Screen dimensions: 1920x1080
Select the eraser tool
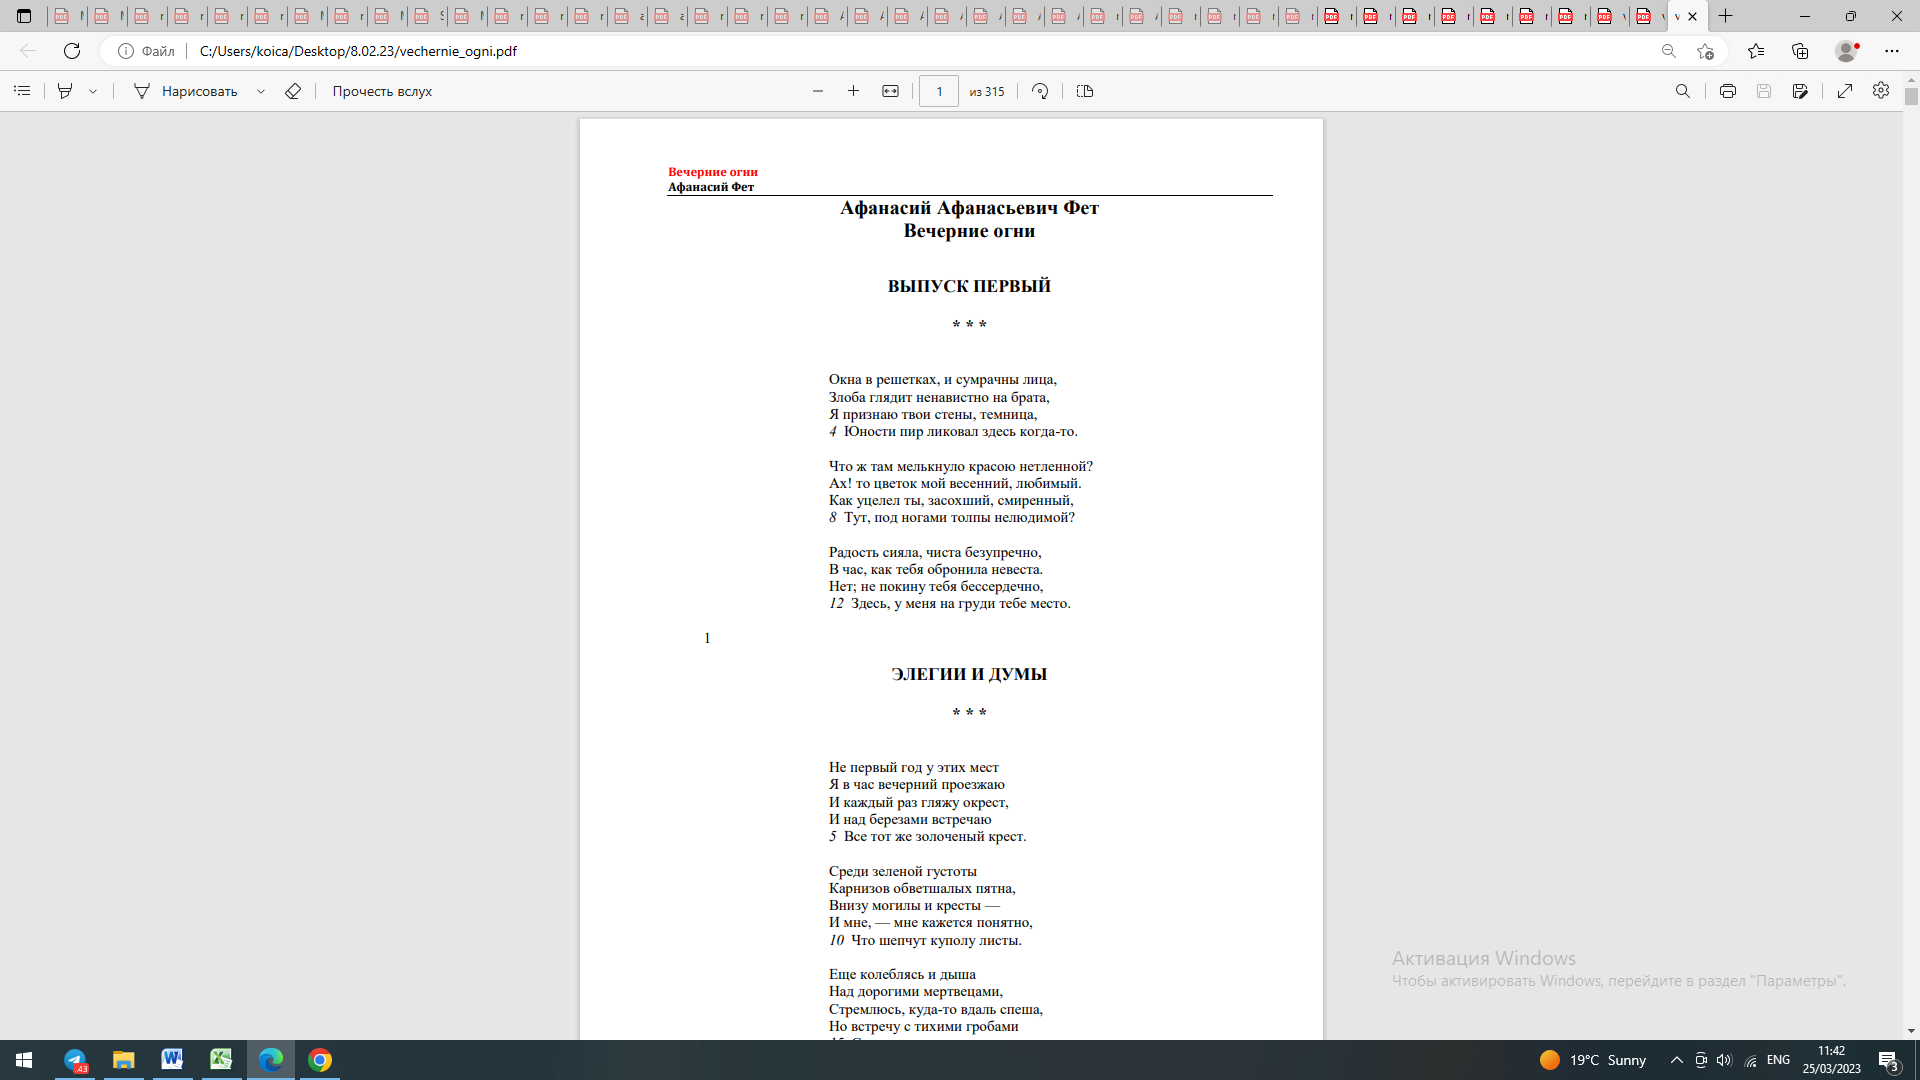(x=293, y=91)
